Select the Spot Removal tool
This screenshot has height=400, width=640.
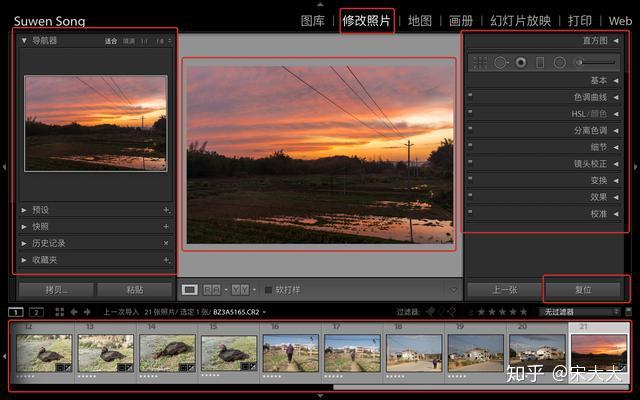(500, 62)
